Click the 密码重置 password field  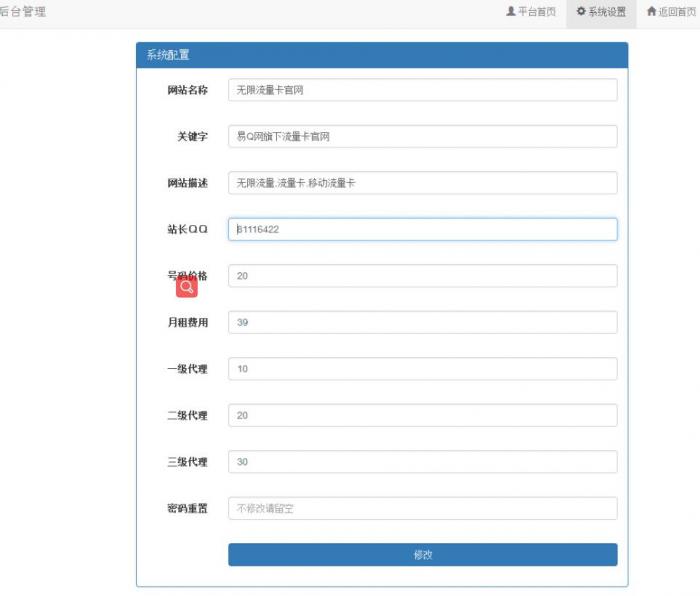(x=422, y=508)
